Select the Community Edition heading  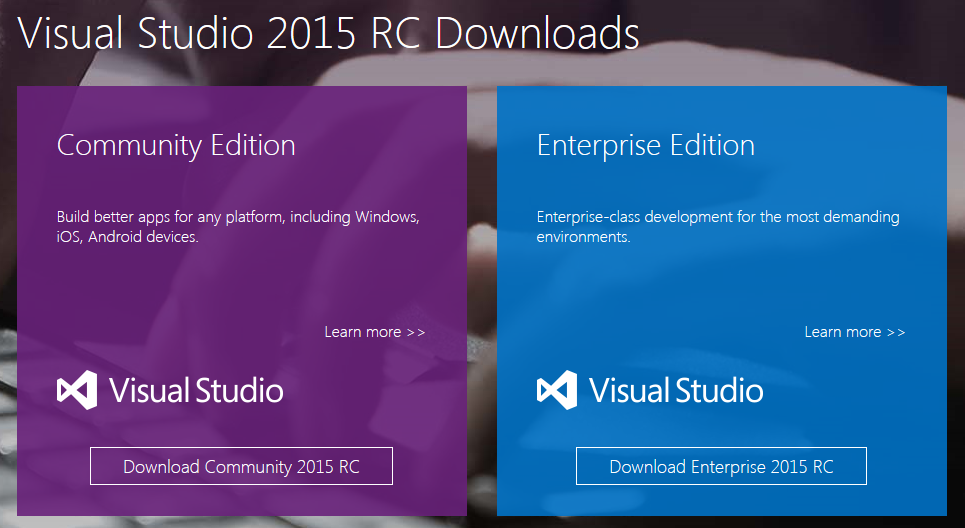click(176, 146)
